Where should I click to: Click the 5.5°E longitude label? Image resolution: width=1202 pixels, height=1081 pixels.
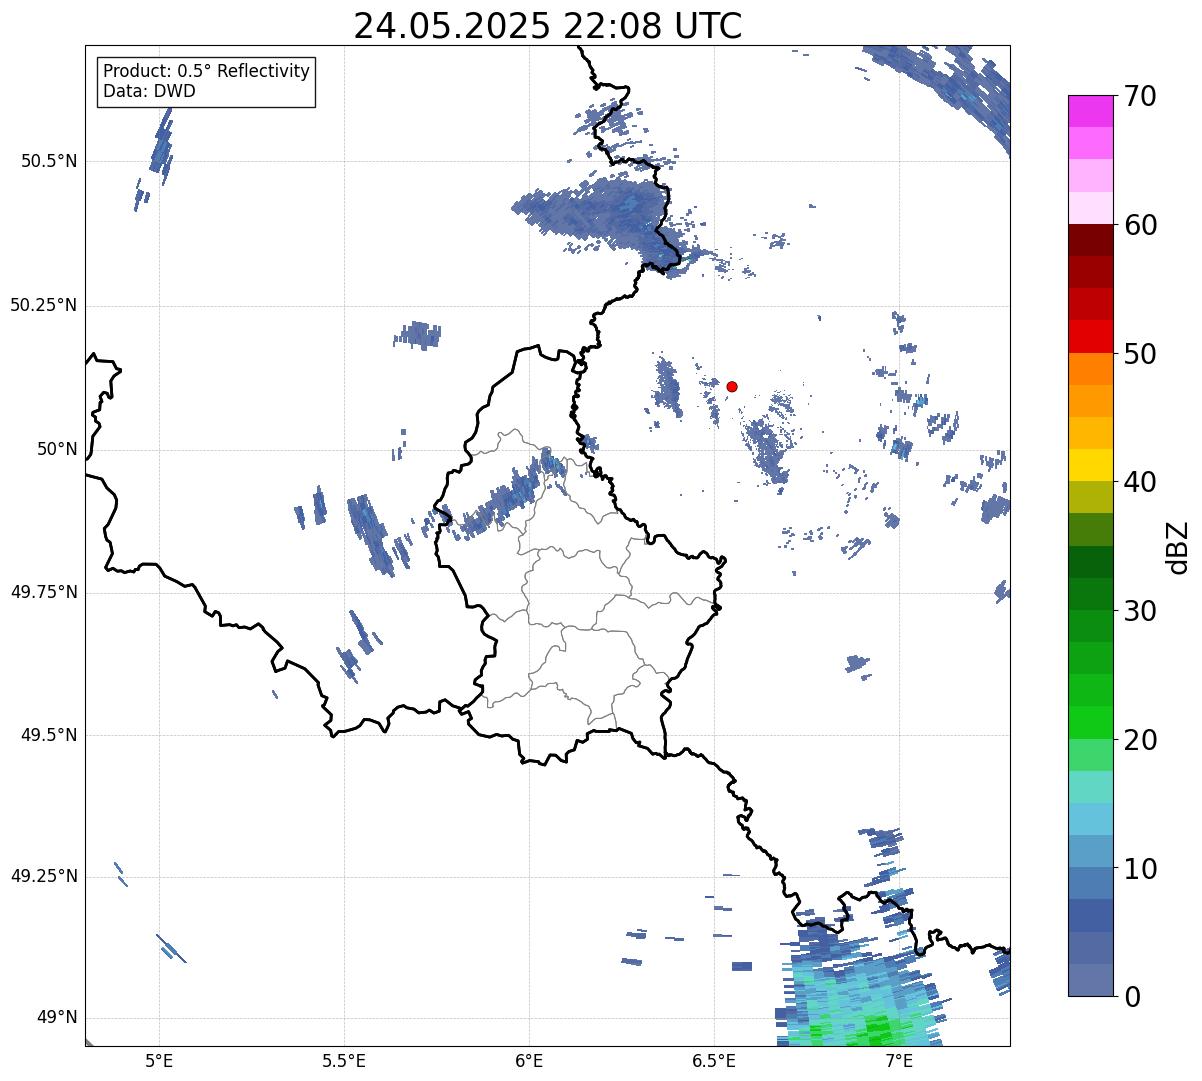[x=344, y=1060]
